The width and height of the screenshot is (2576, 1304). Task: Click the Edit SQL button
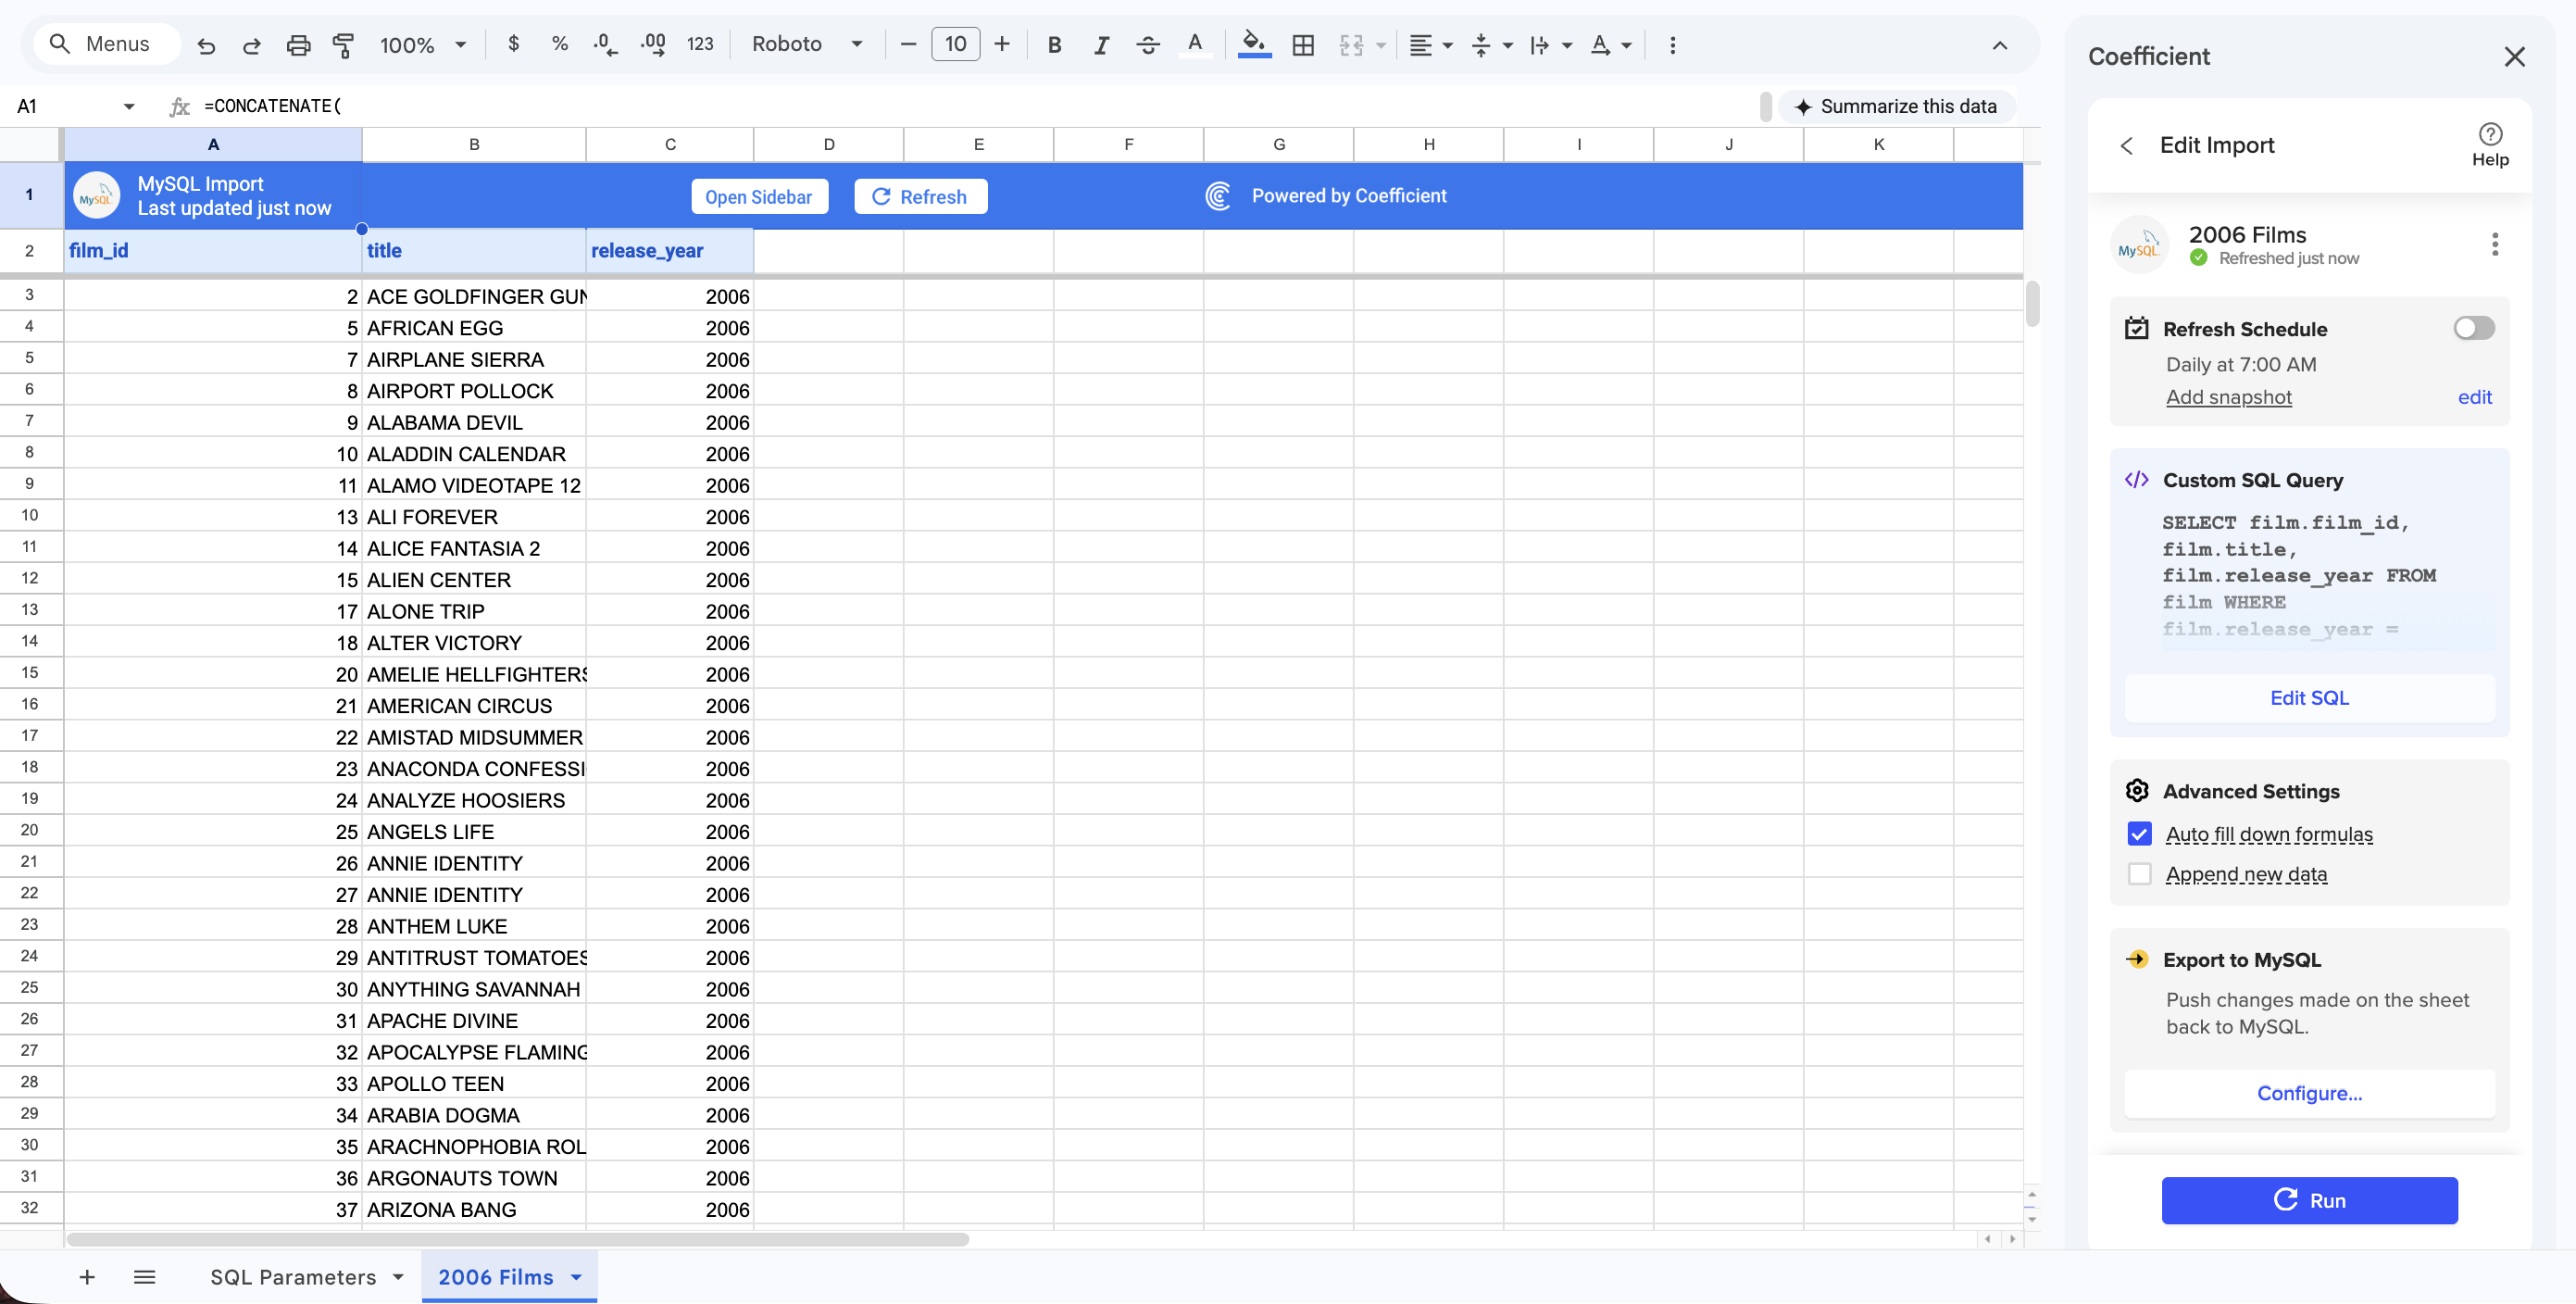point(2308,697)
